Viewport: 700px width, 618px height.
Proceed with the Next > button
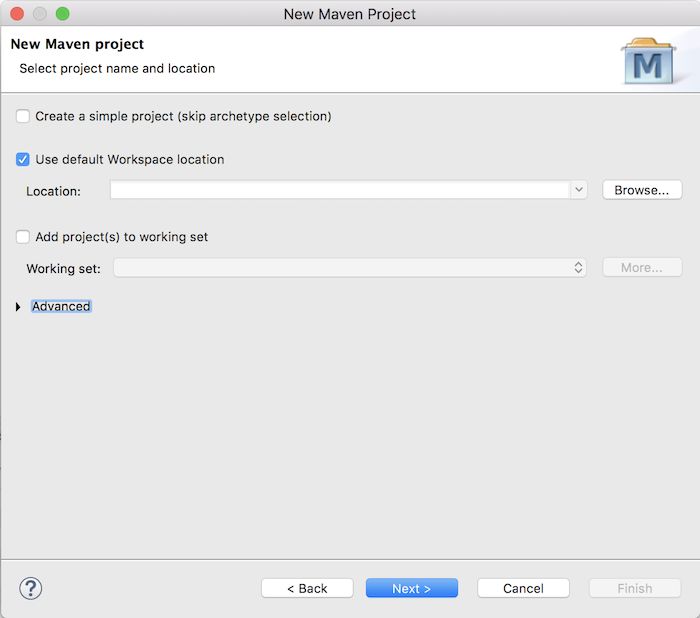click(x=412, y=588)
